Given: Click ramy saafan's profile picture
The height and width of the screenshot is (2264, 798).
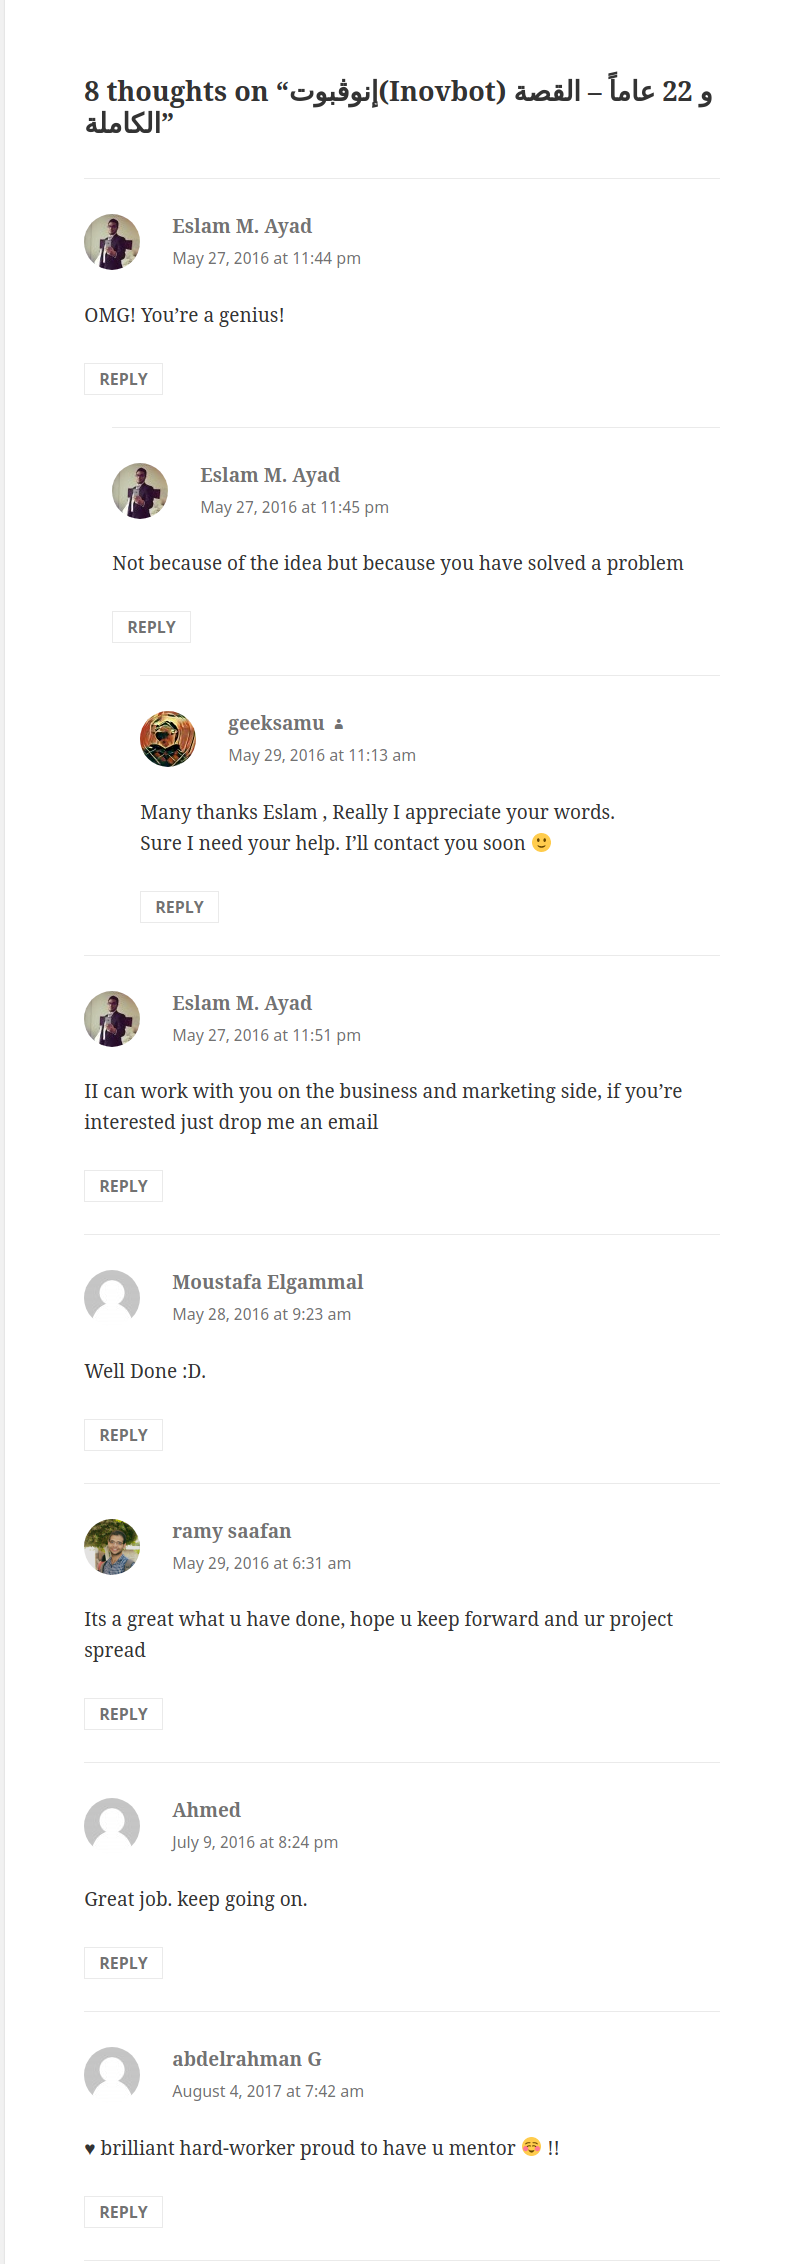Looking at the screenshot, I should 112,1547.
